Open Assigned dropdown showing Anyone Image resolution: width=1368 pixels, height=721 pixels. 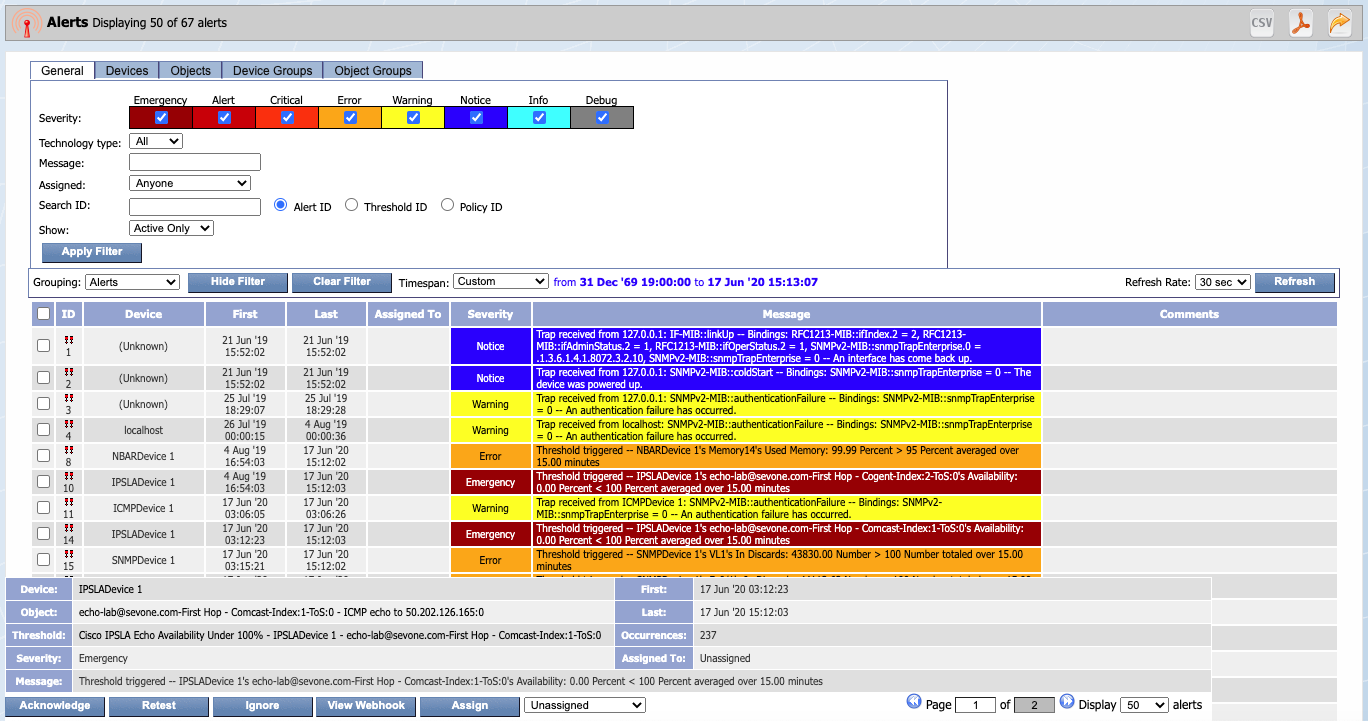190,183
